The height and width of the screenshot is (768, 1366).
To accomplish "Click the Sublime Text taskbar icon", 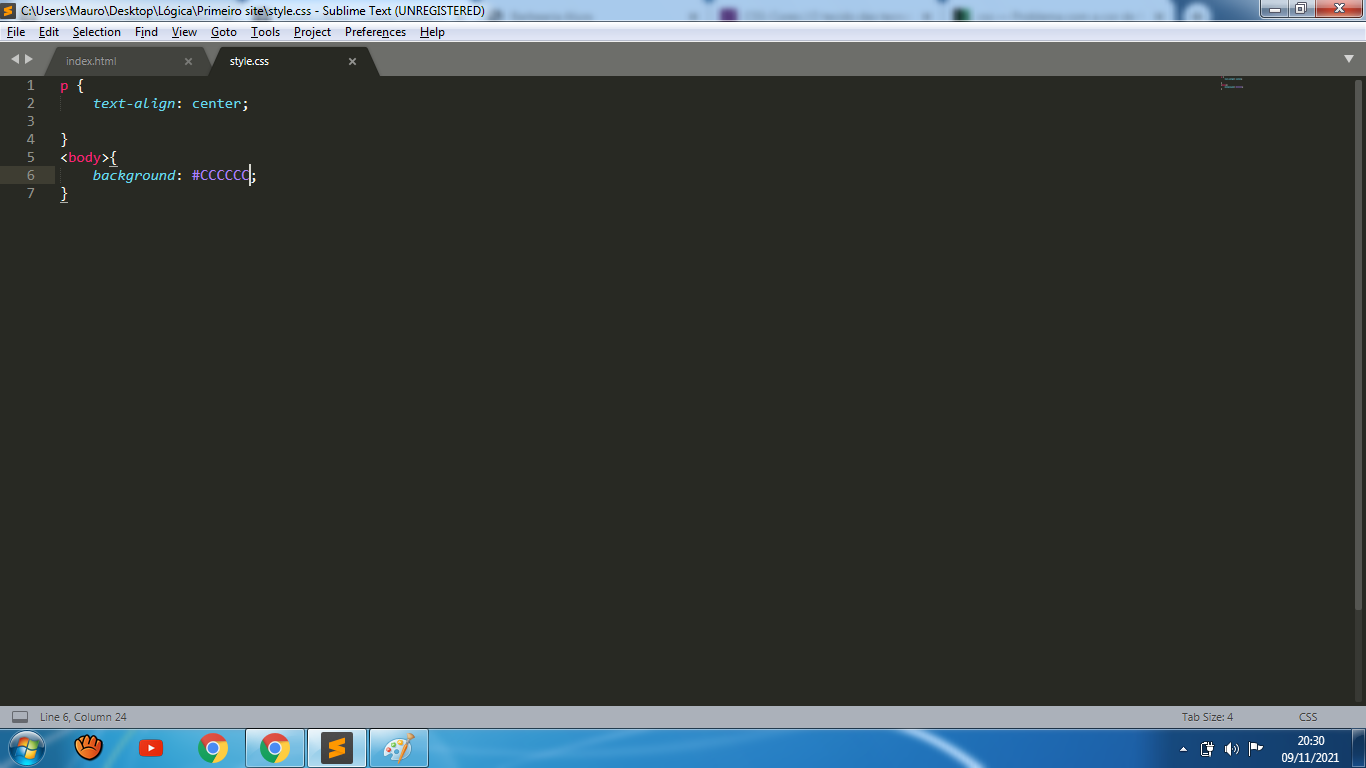I will coord(337,748).
